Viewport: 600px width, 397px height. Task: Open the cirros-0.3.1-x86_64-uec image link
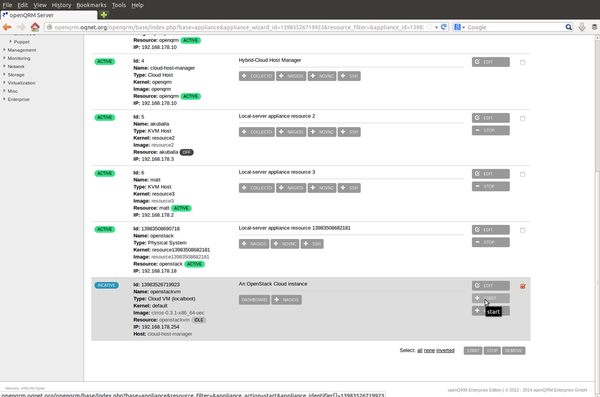[x=178, y=313]
